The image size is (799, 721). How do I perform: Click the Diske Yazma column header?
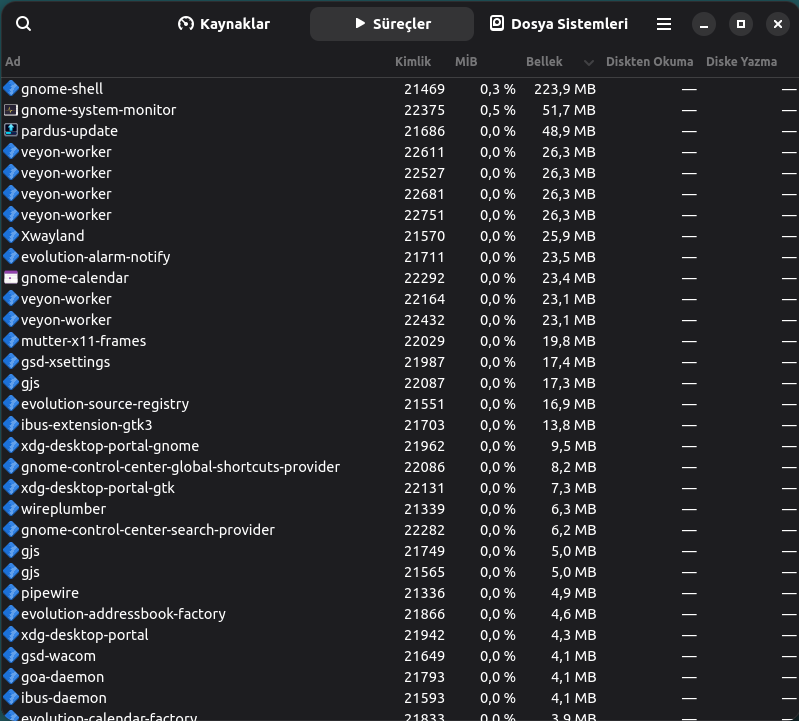[x=741, y=62]
